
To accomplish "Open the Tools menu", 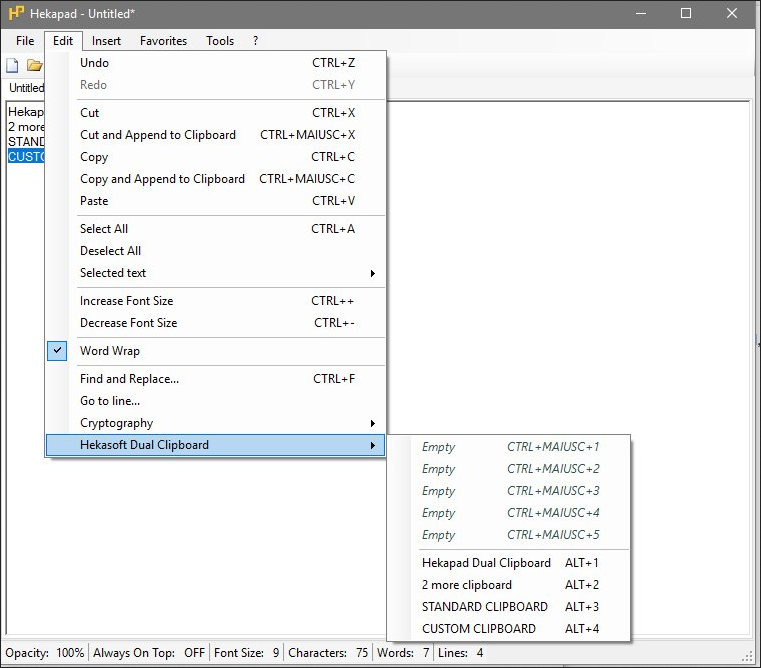I will coord(220,41).
